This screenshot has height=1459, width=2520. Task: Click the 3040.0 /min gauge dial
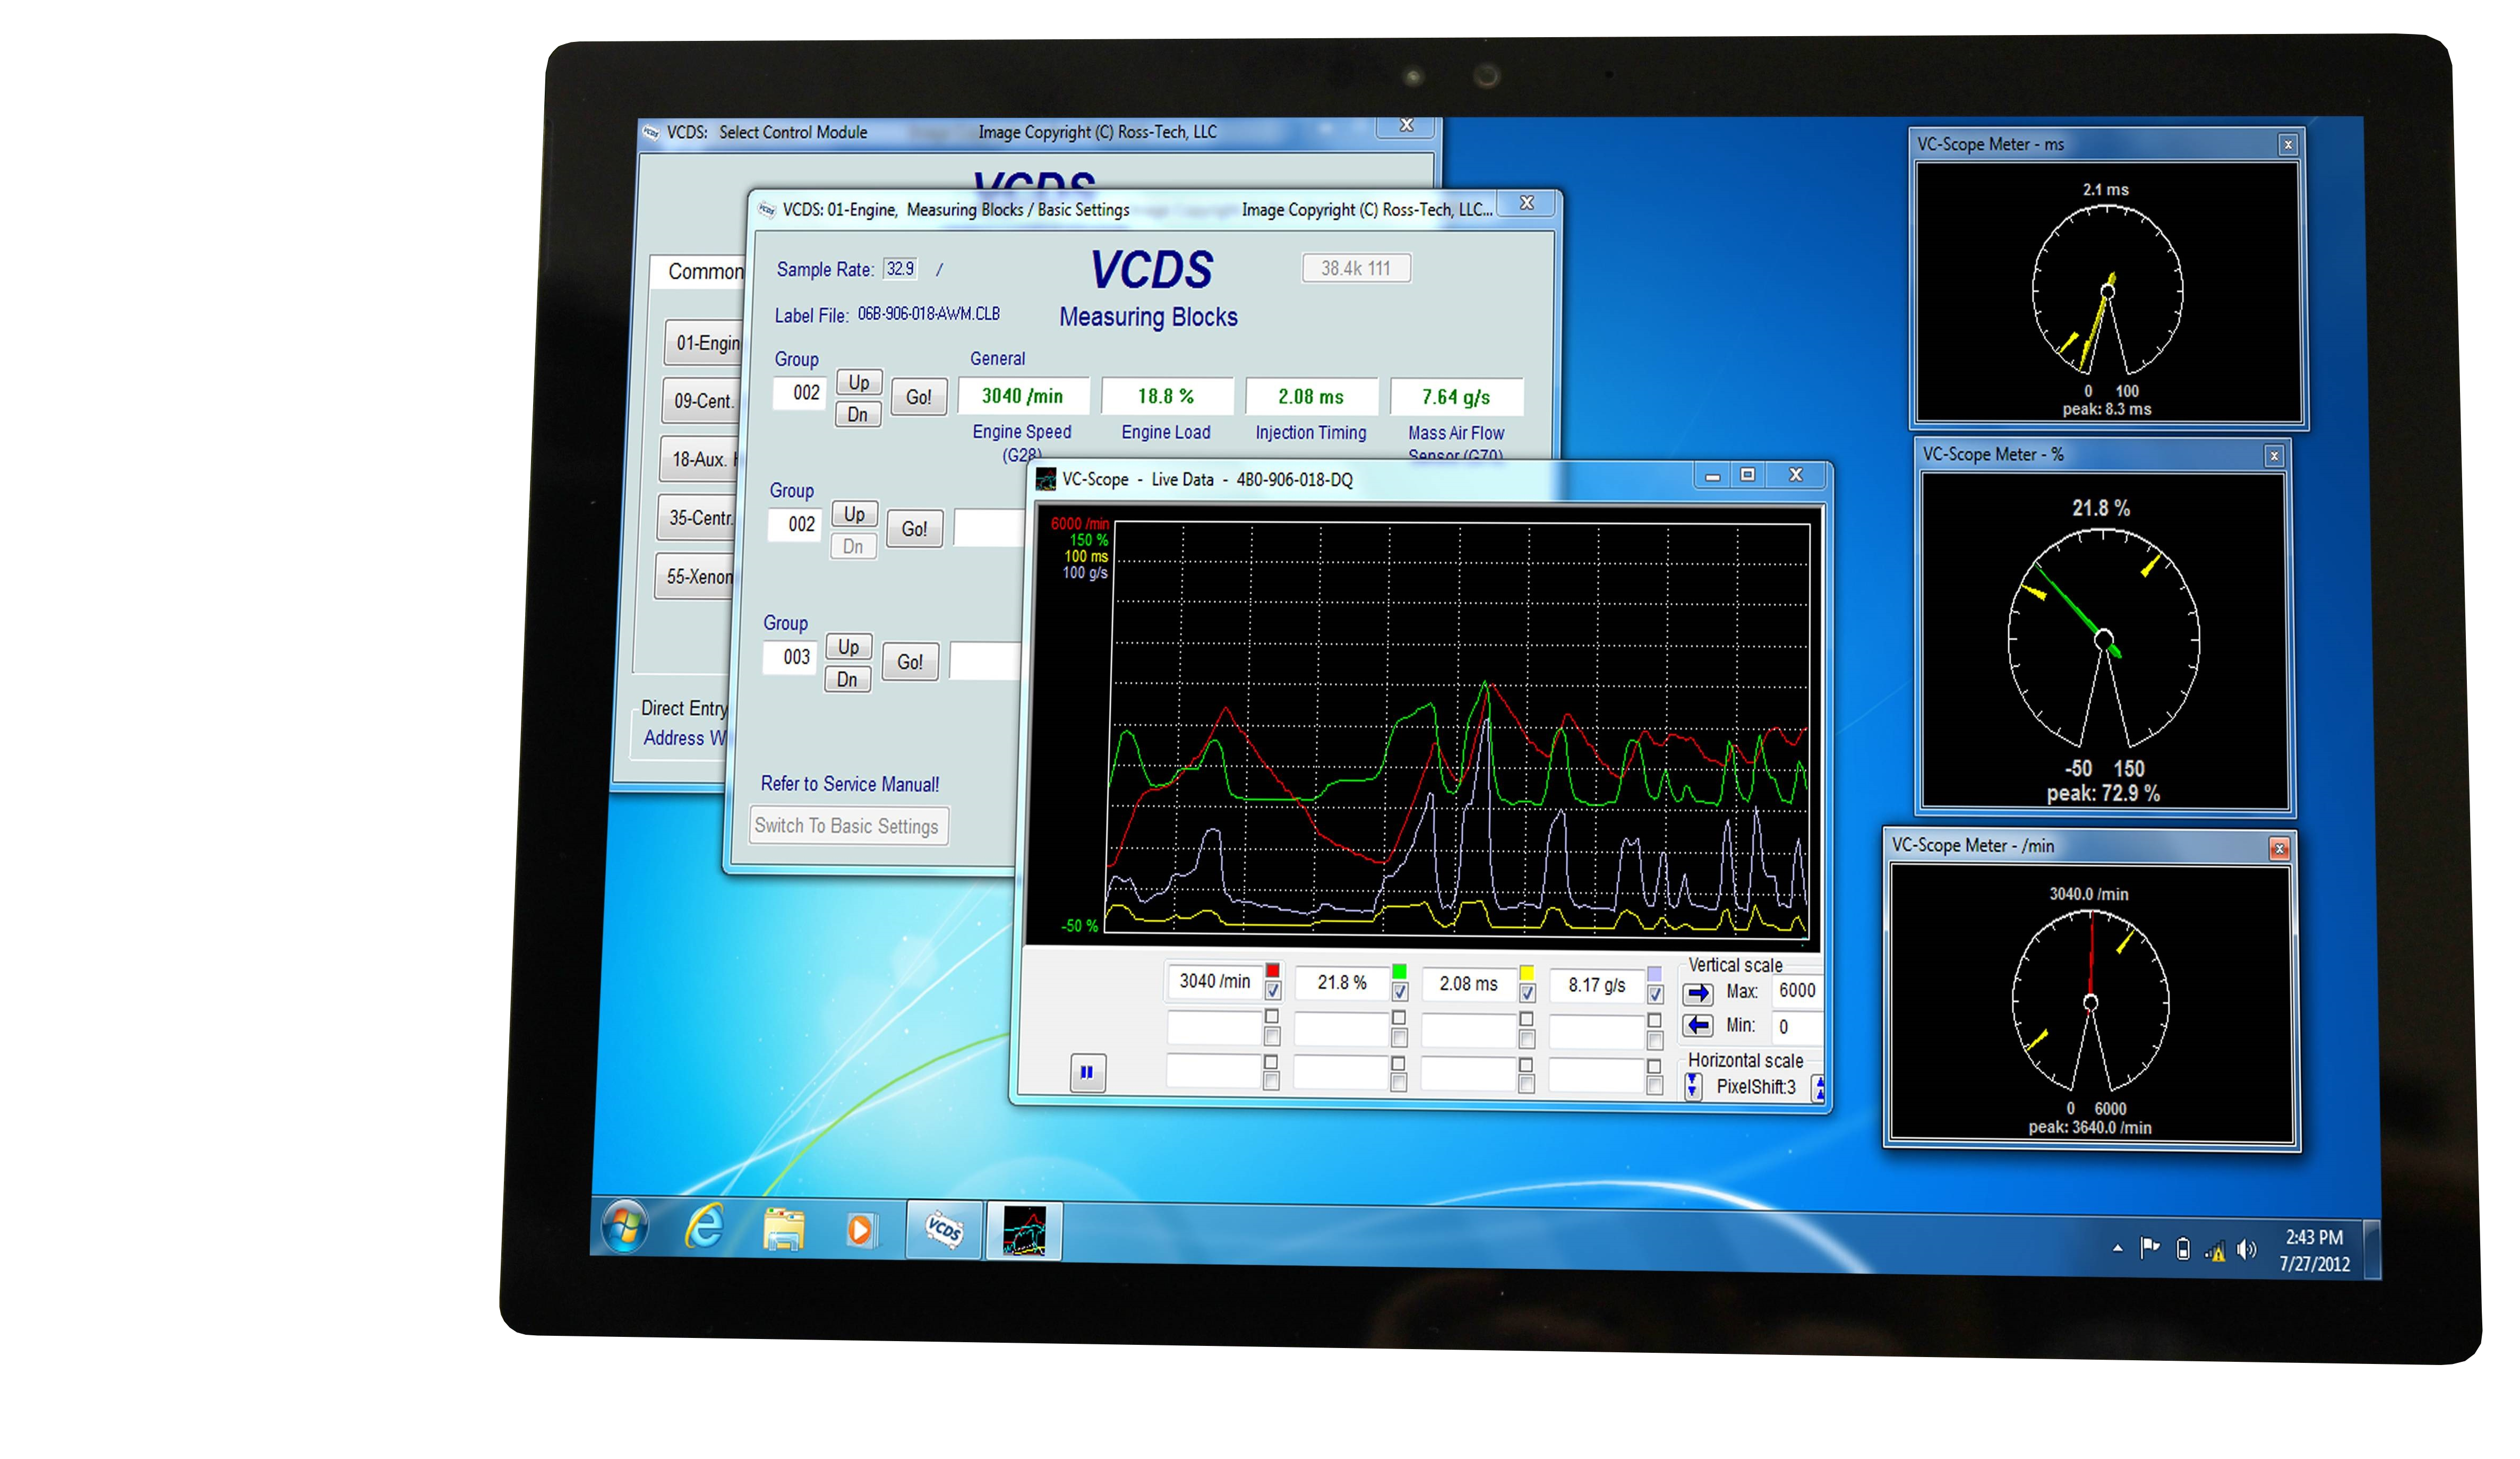(x=2090, y=1002)
